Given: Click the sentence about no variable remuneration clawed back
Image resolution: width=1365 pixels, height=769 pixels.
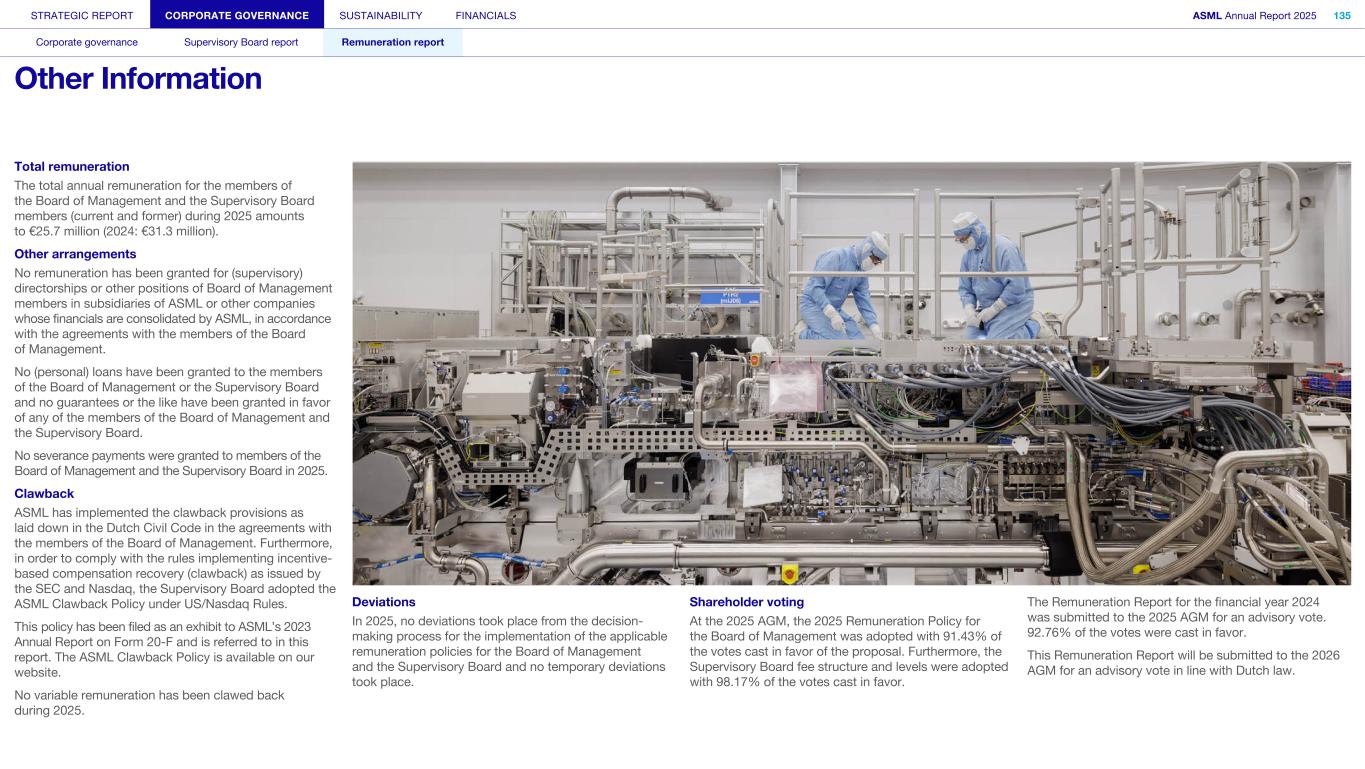Looking at the screenshot, I should tap(149, 703).
